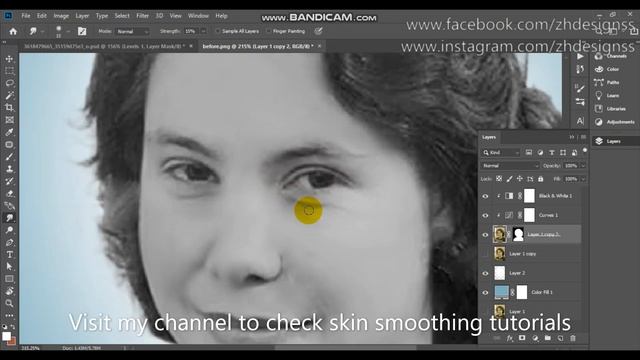Toggle layer filtering on/off switch

tap(585, 151)
